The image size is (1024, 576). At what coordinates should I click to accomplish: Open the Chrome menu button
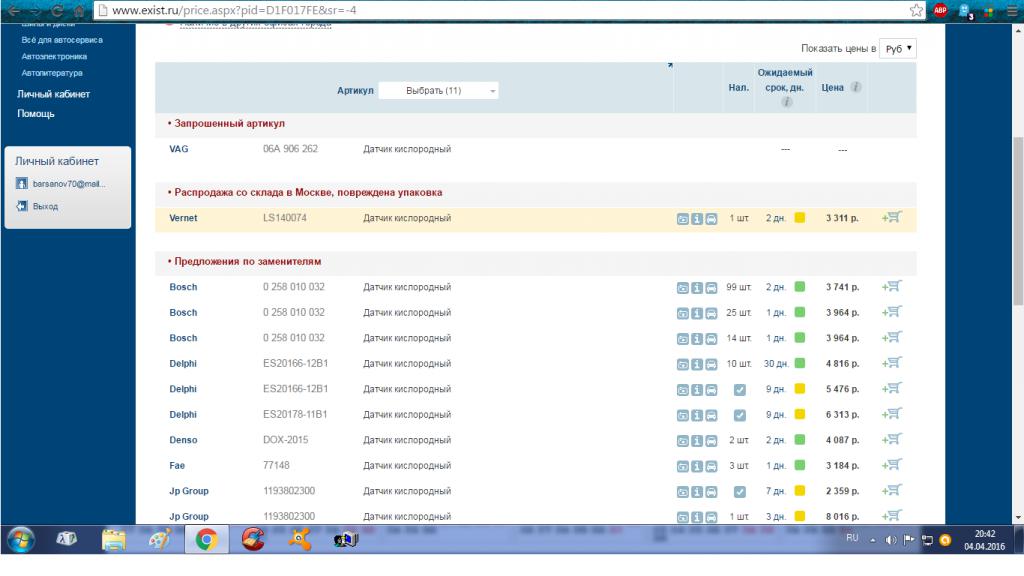(x=1012, y=10)
